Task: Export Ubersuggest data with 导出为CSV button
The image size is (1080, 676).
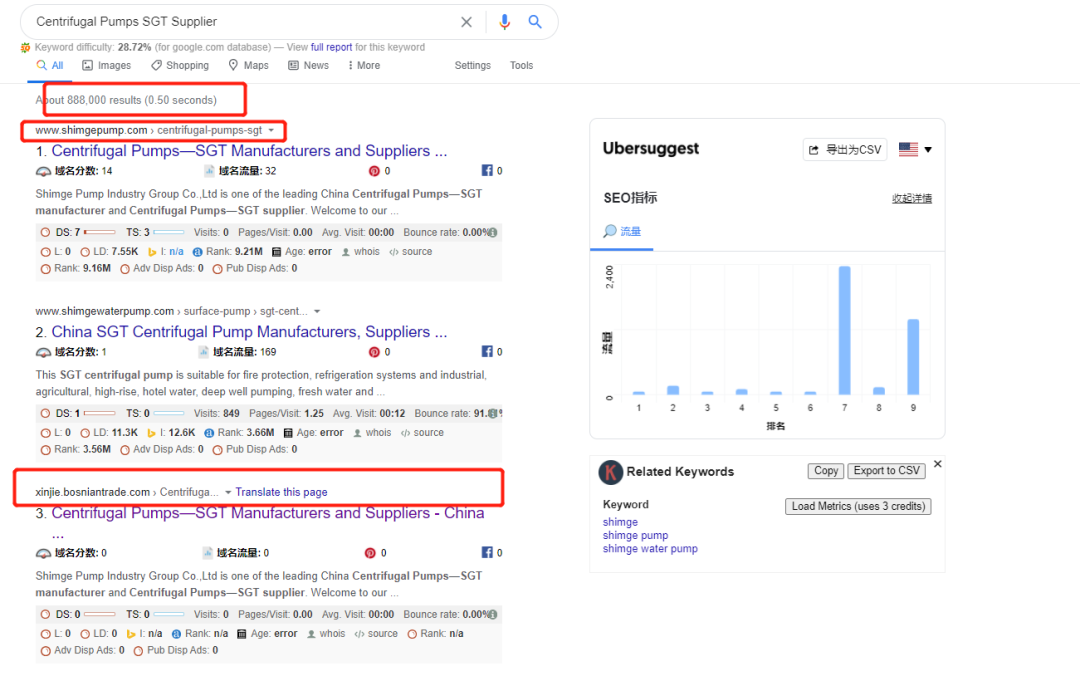Action: (x=845, y=150)
